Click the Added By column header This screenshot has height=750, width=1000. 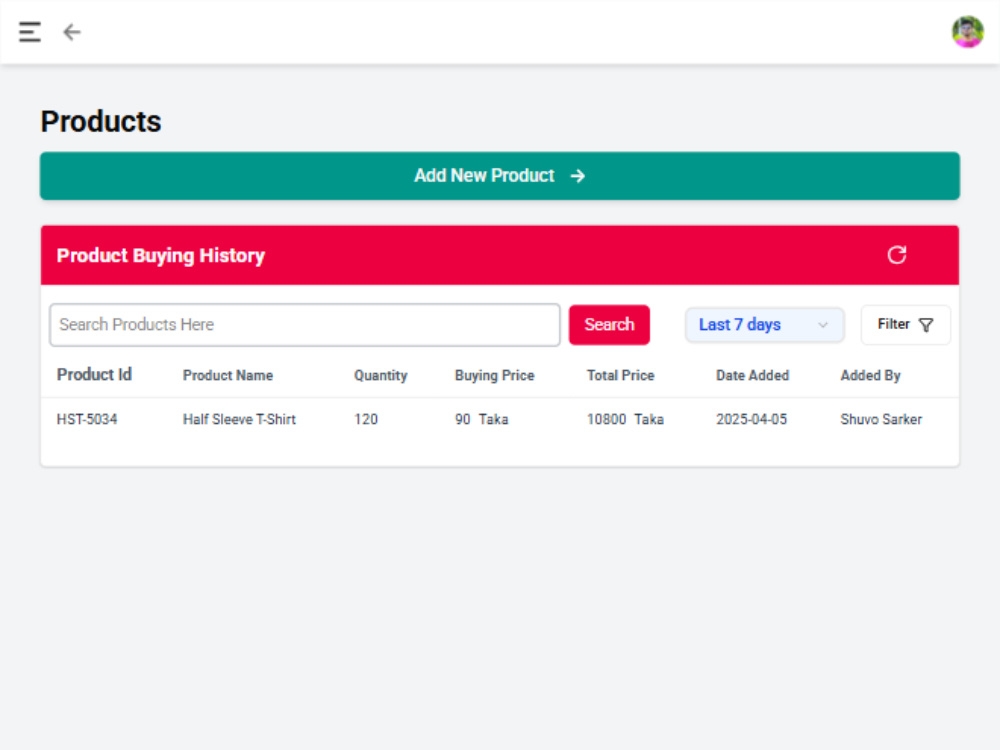pyautogui.click(x=871, y=376)
